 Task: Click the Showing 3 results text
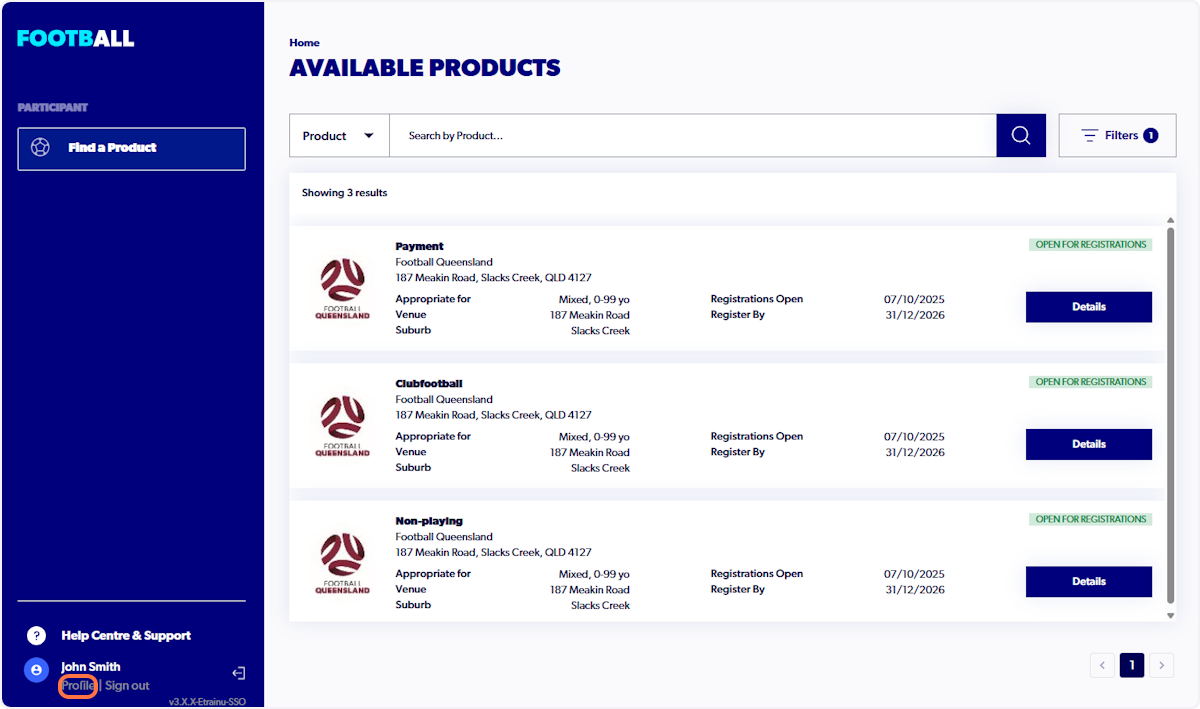pyautogui.click(x=345, y=192)
